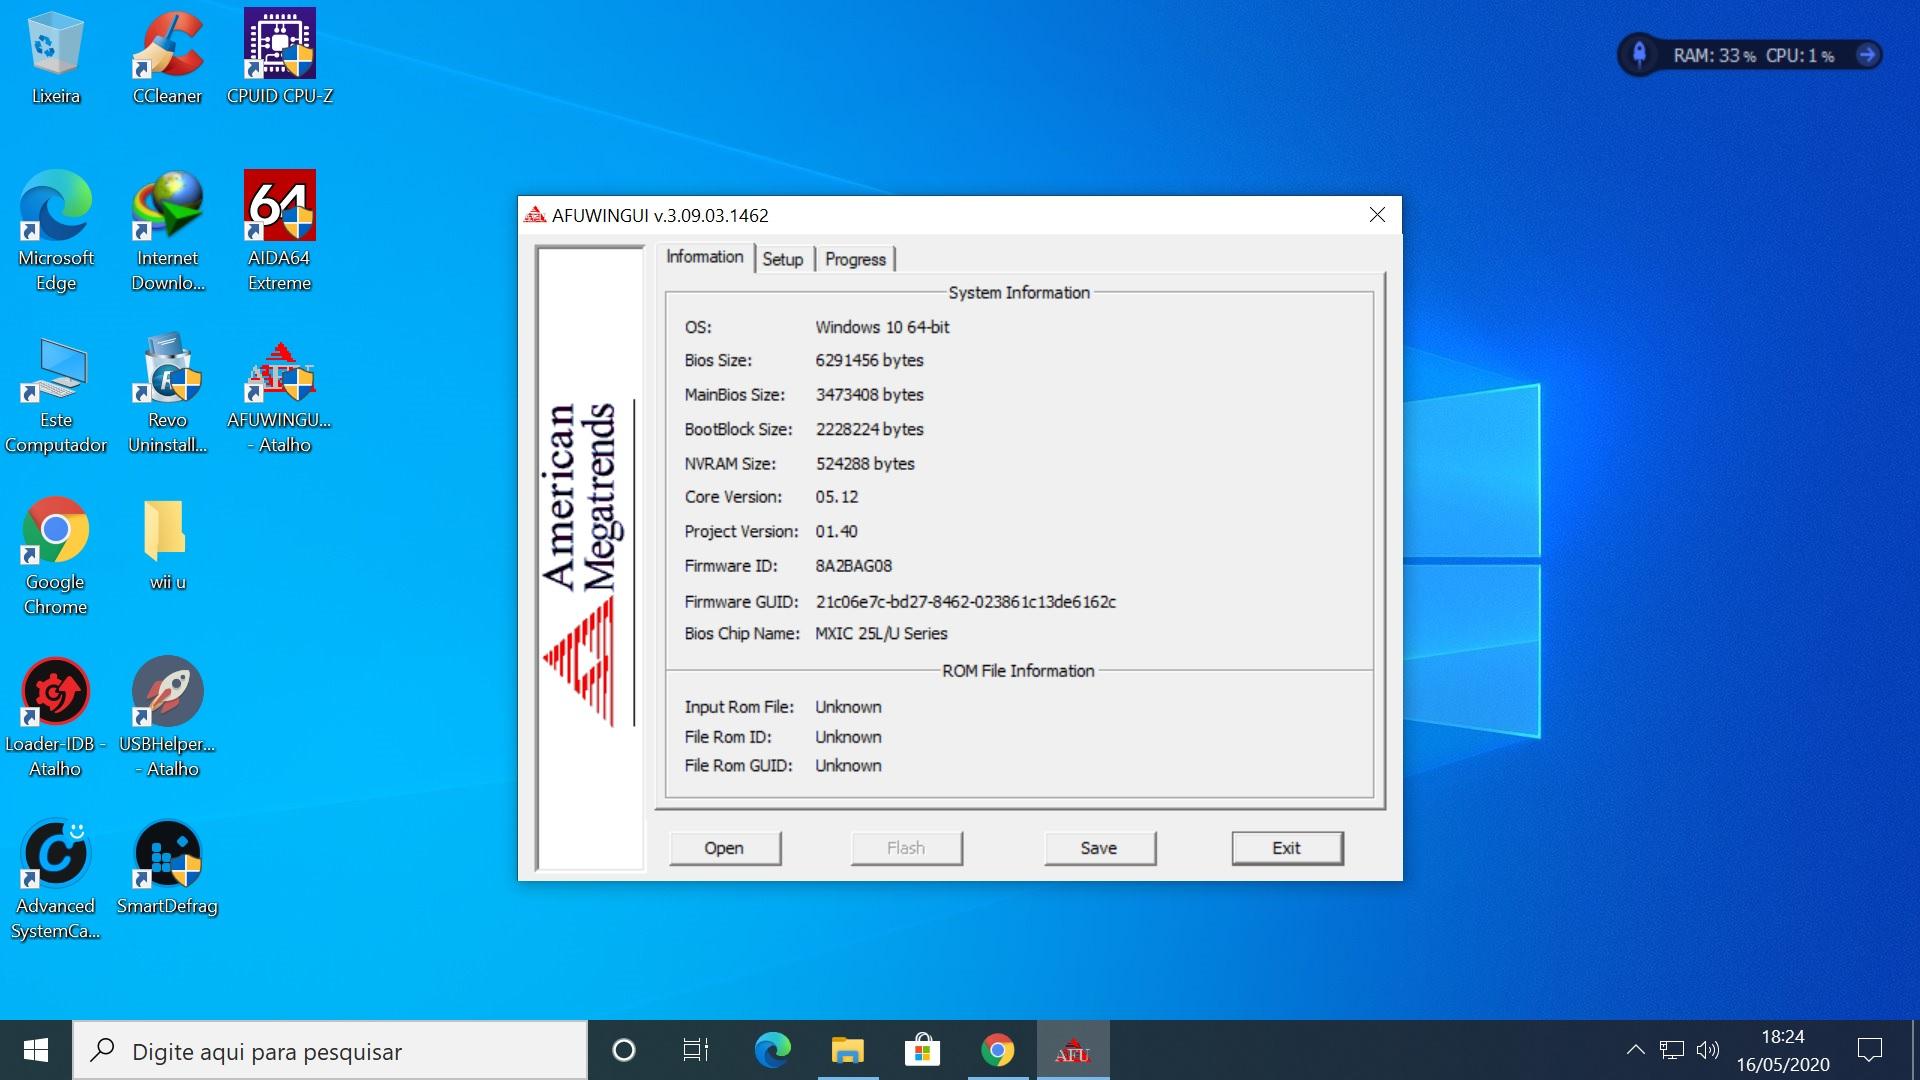Screen dimensions: 1920x1080
Task: Select the wii u folder
Action: point(168,544)
